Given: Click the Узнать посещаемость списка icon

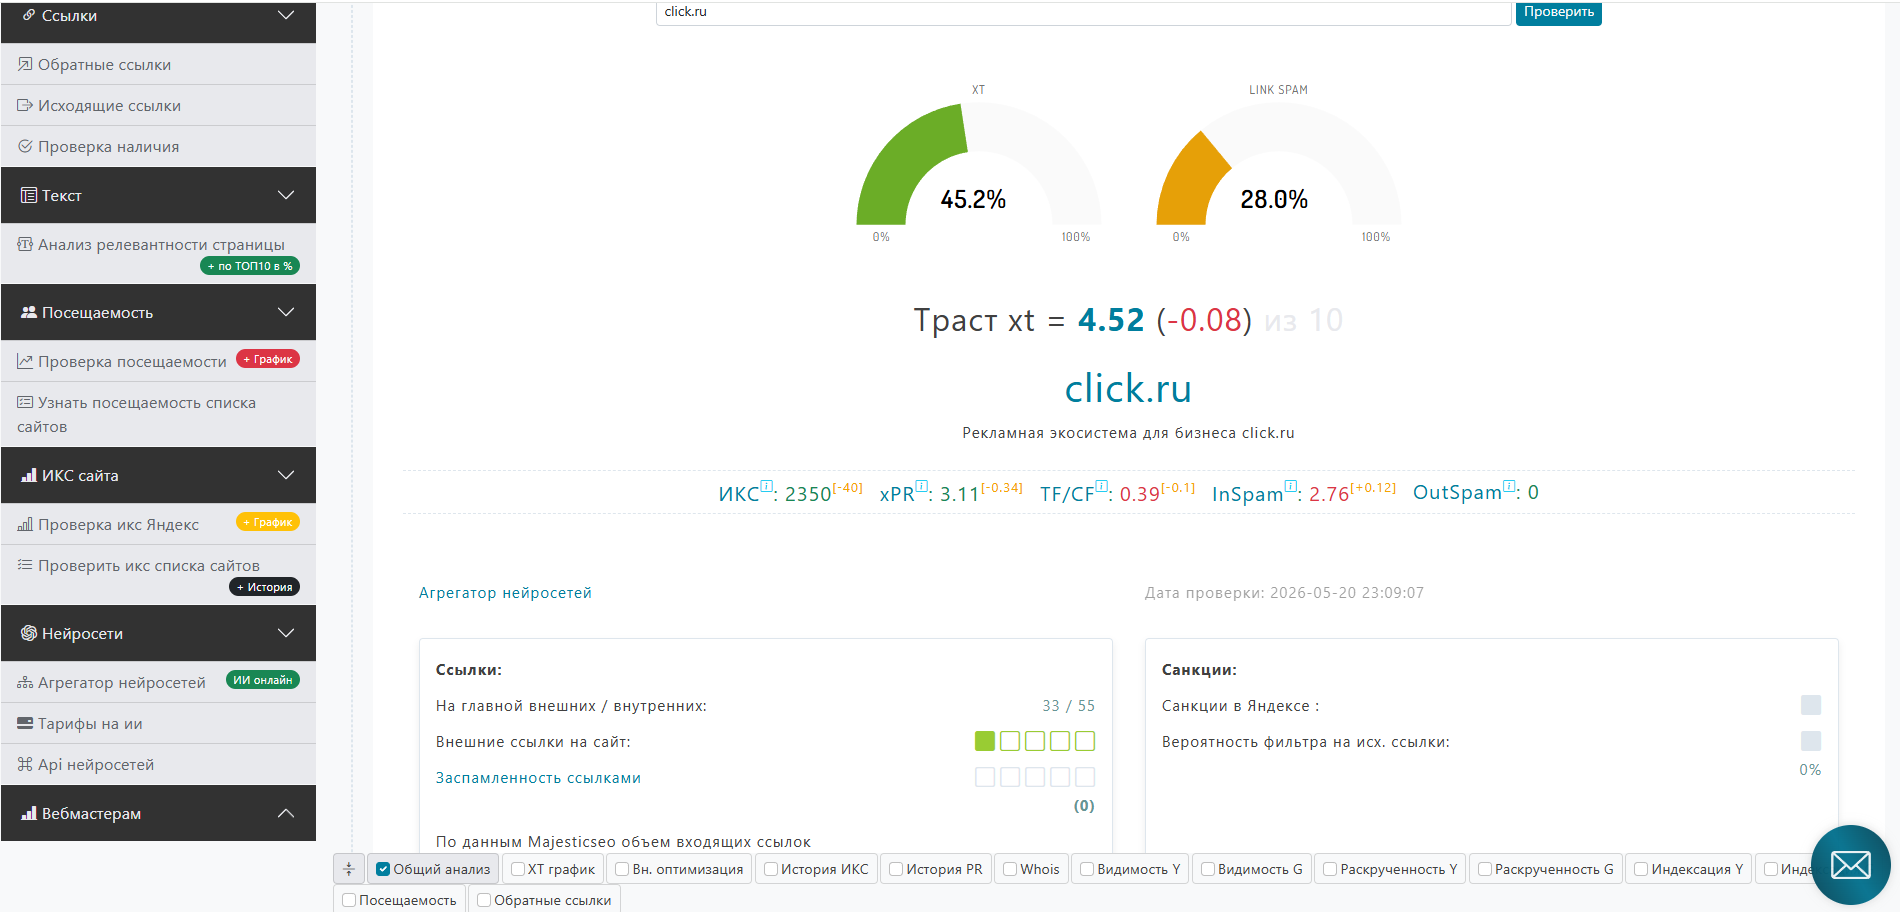Looking at the screenshot, I should pyautogui.click(x=25, y=402).
